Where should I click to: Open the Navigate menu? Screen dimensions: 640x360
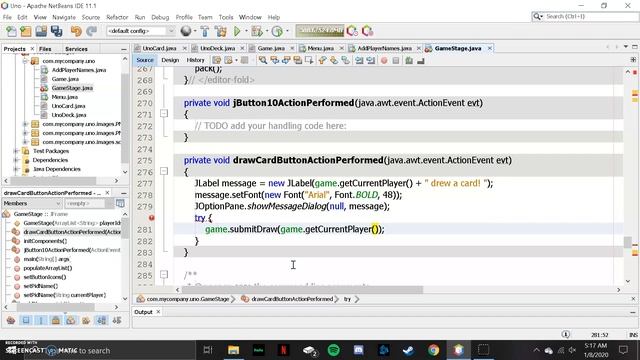click(x=64, y=17)
